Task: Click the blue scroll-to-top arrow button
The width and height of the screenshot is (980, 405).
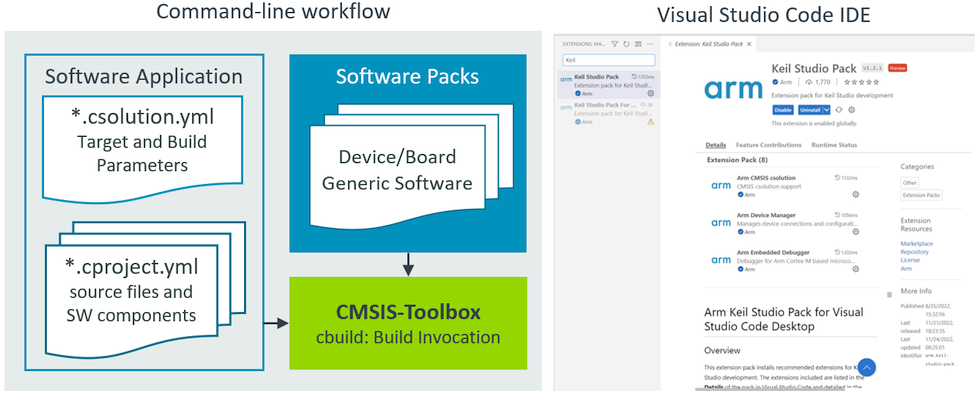Action: [x=866, y=368]
